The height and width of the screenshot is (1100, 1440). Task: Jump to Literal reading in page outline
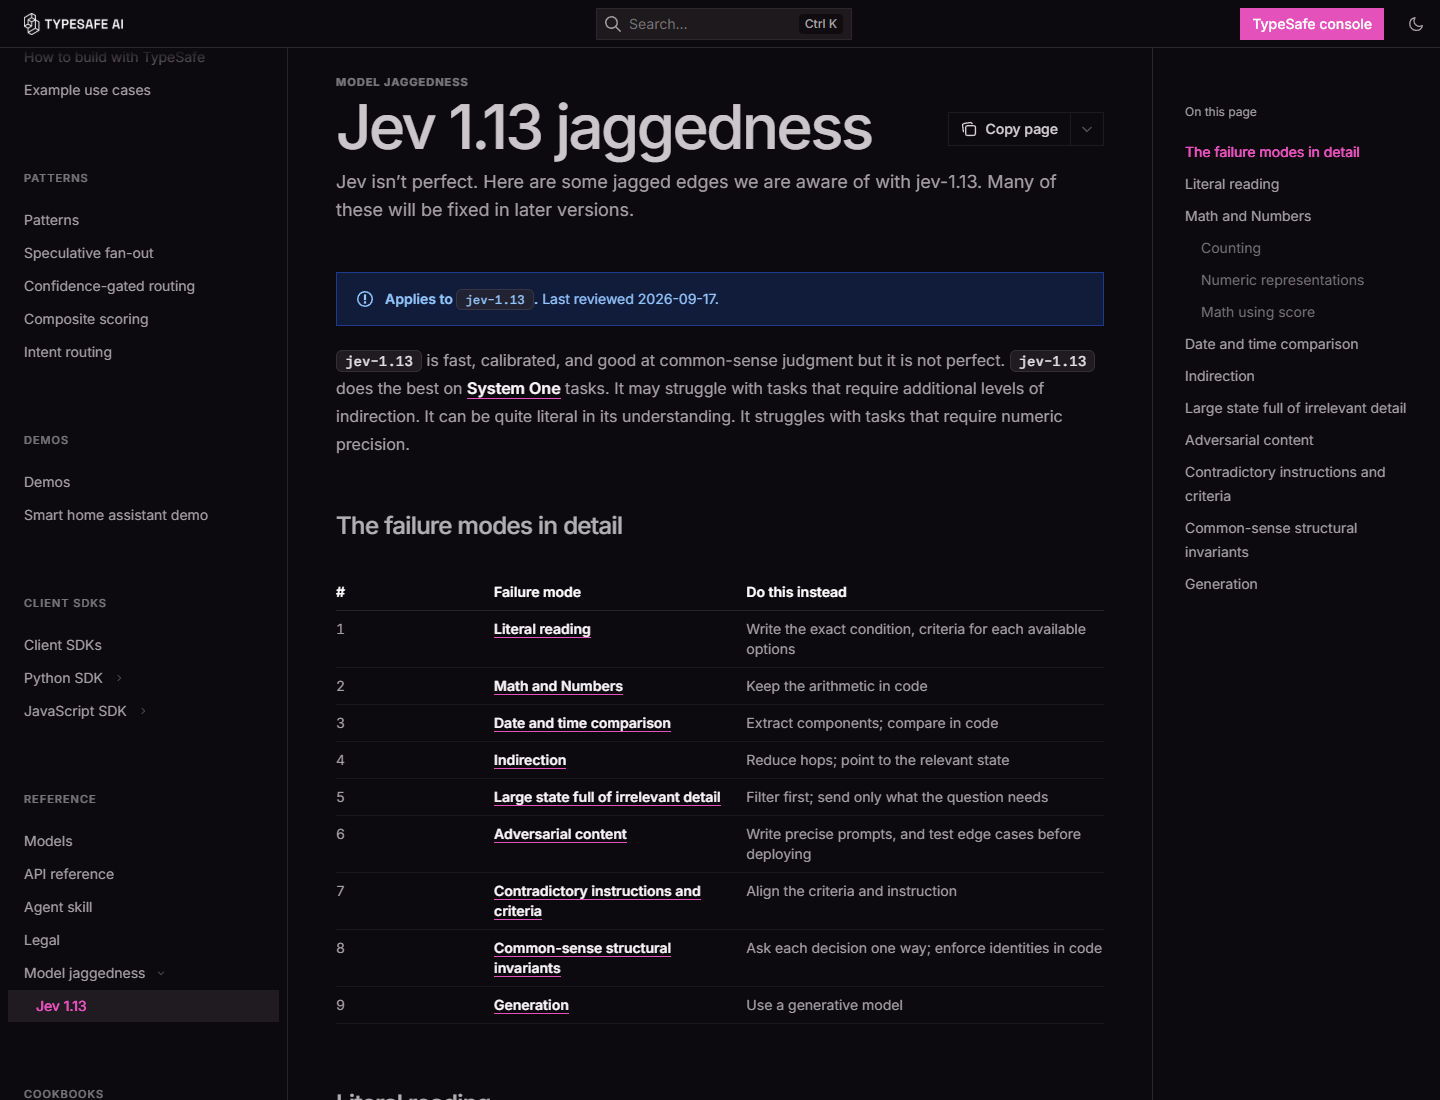click(1232, 184)
